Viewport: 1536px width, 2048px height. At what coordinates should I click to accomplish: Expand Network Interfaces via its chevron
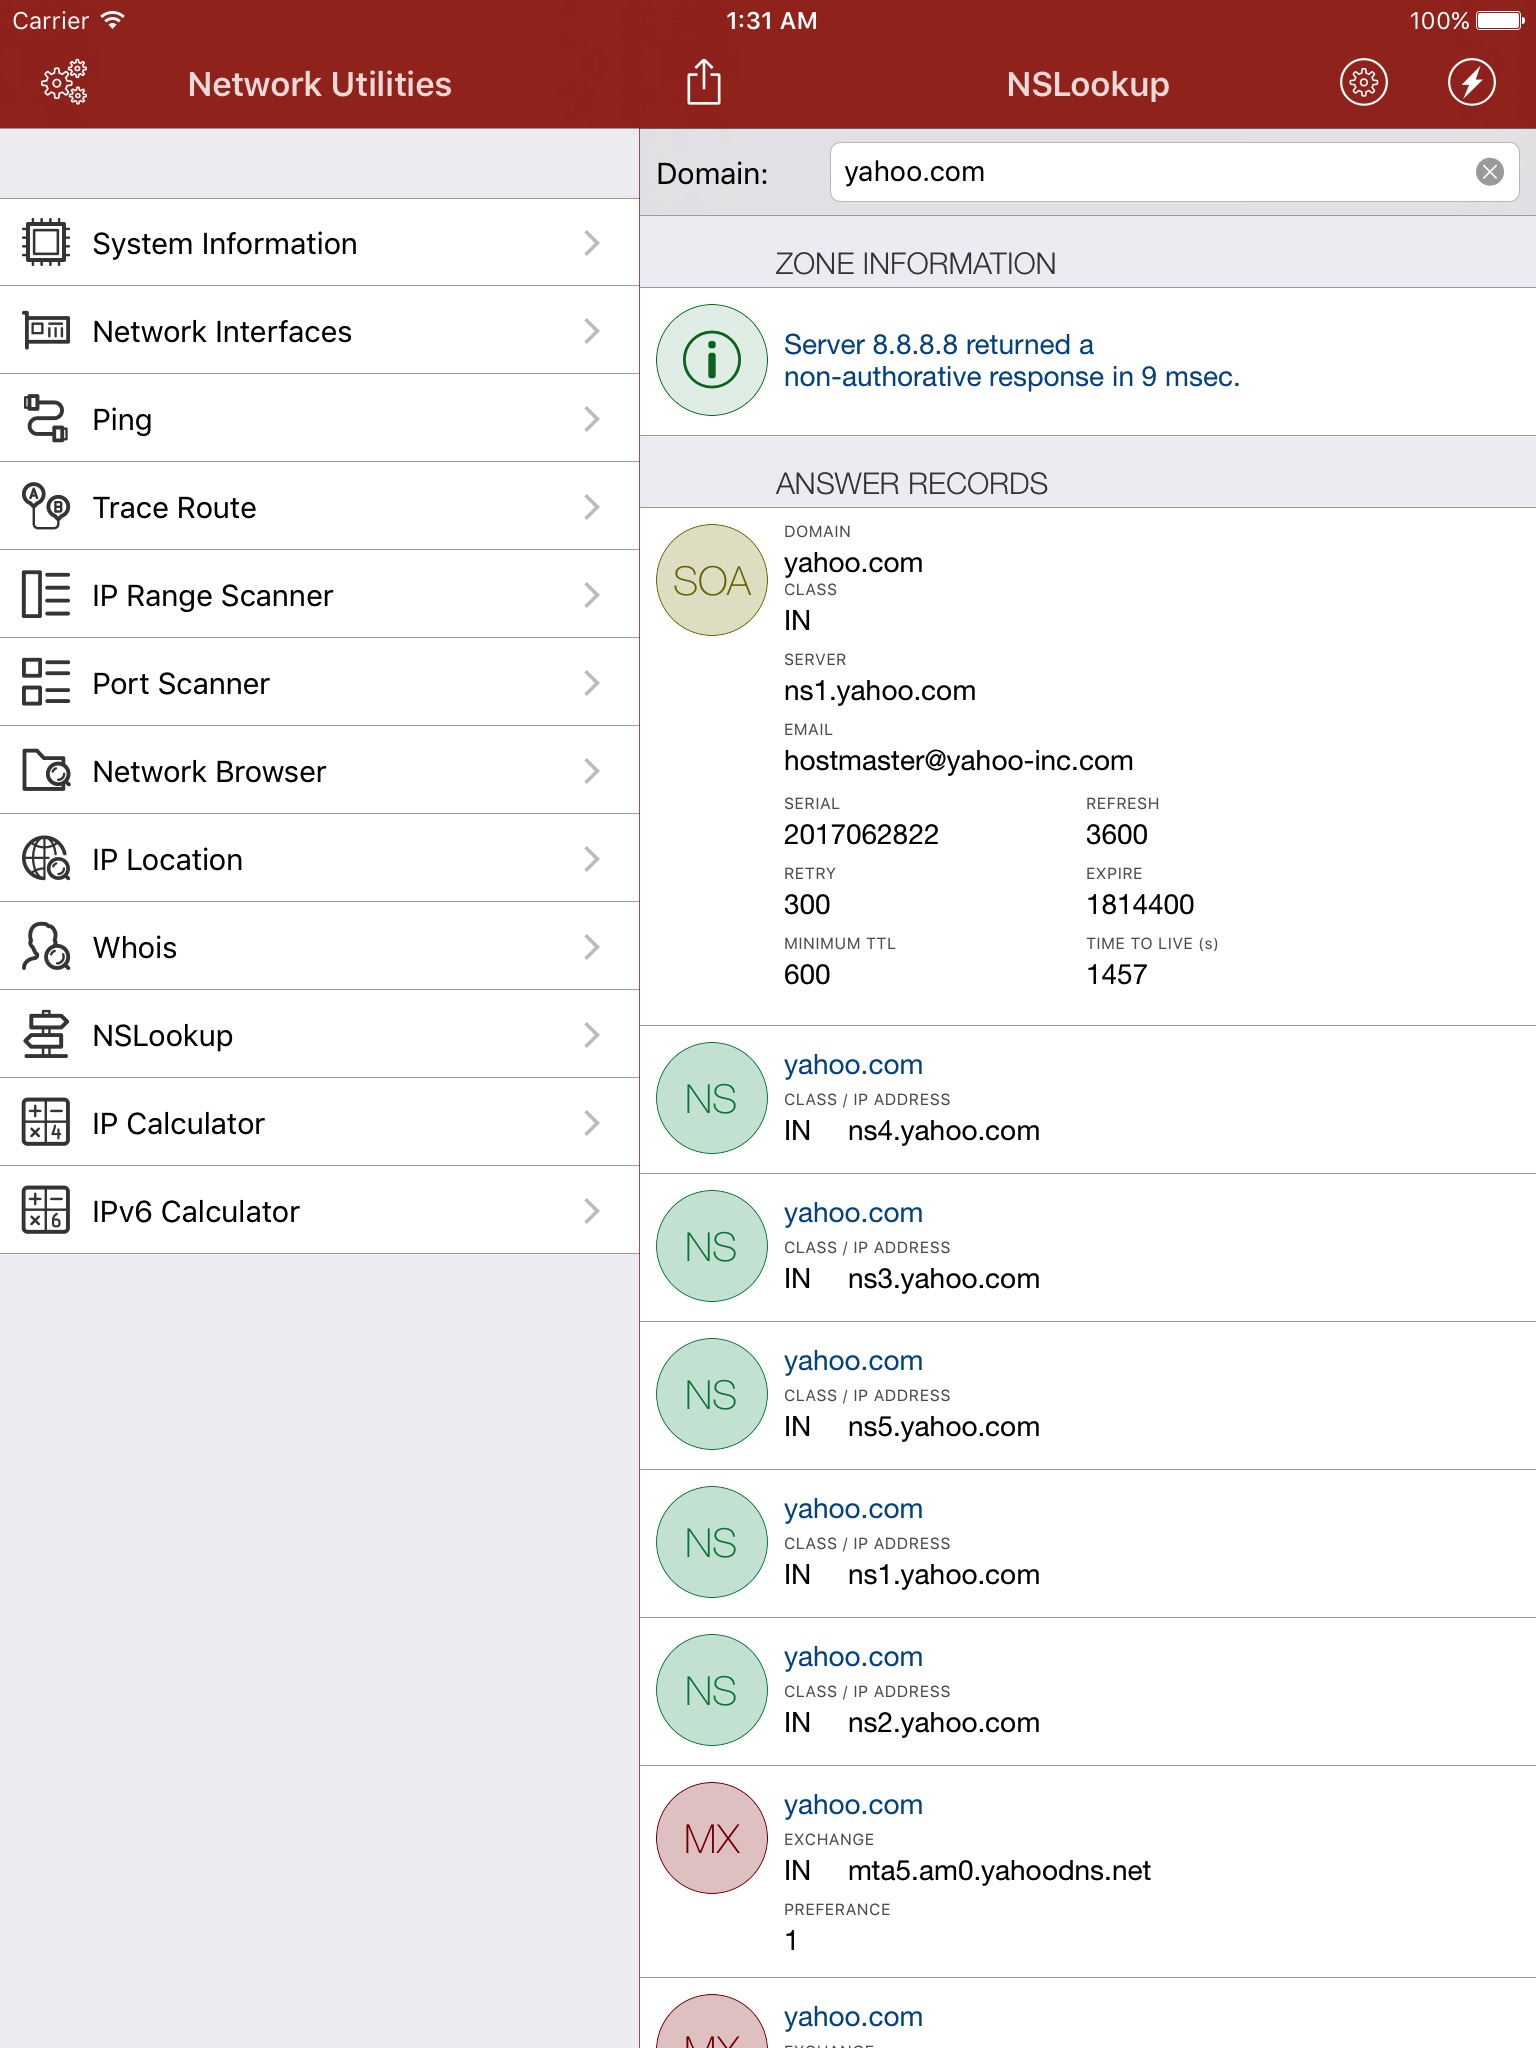point(592,331)
